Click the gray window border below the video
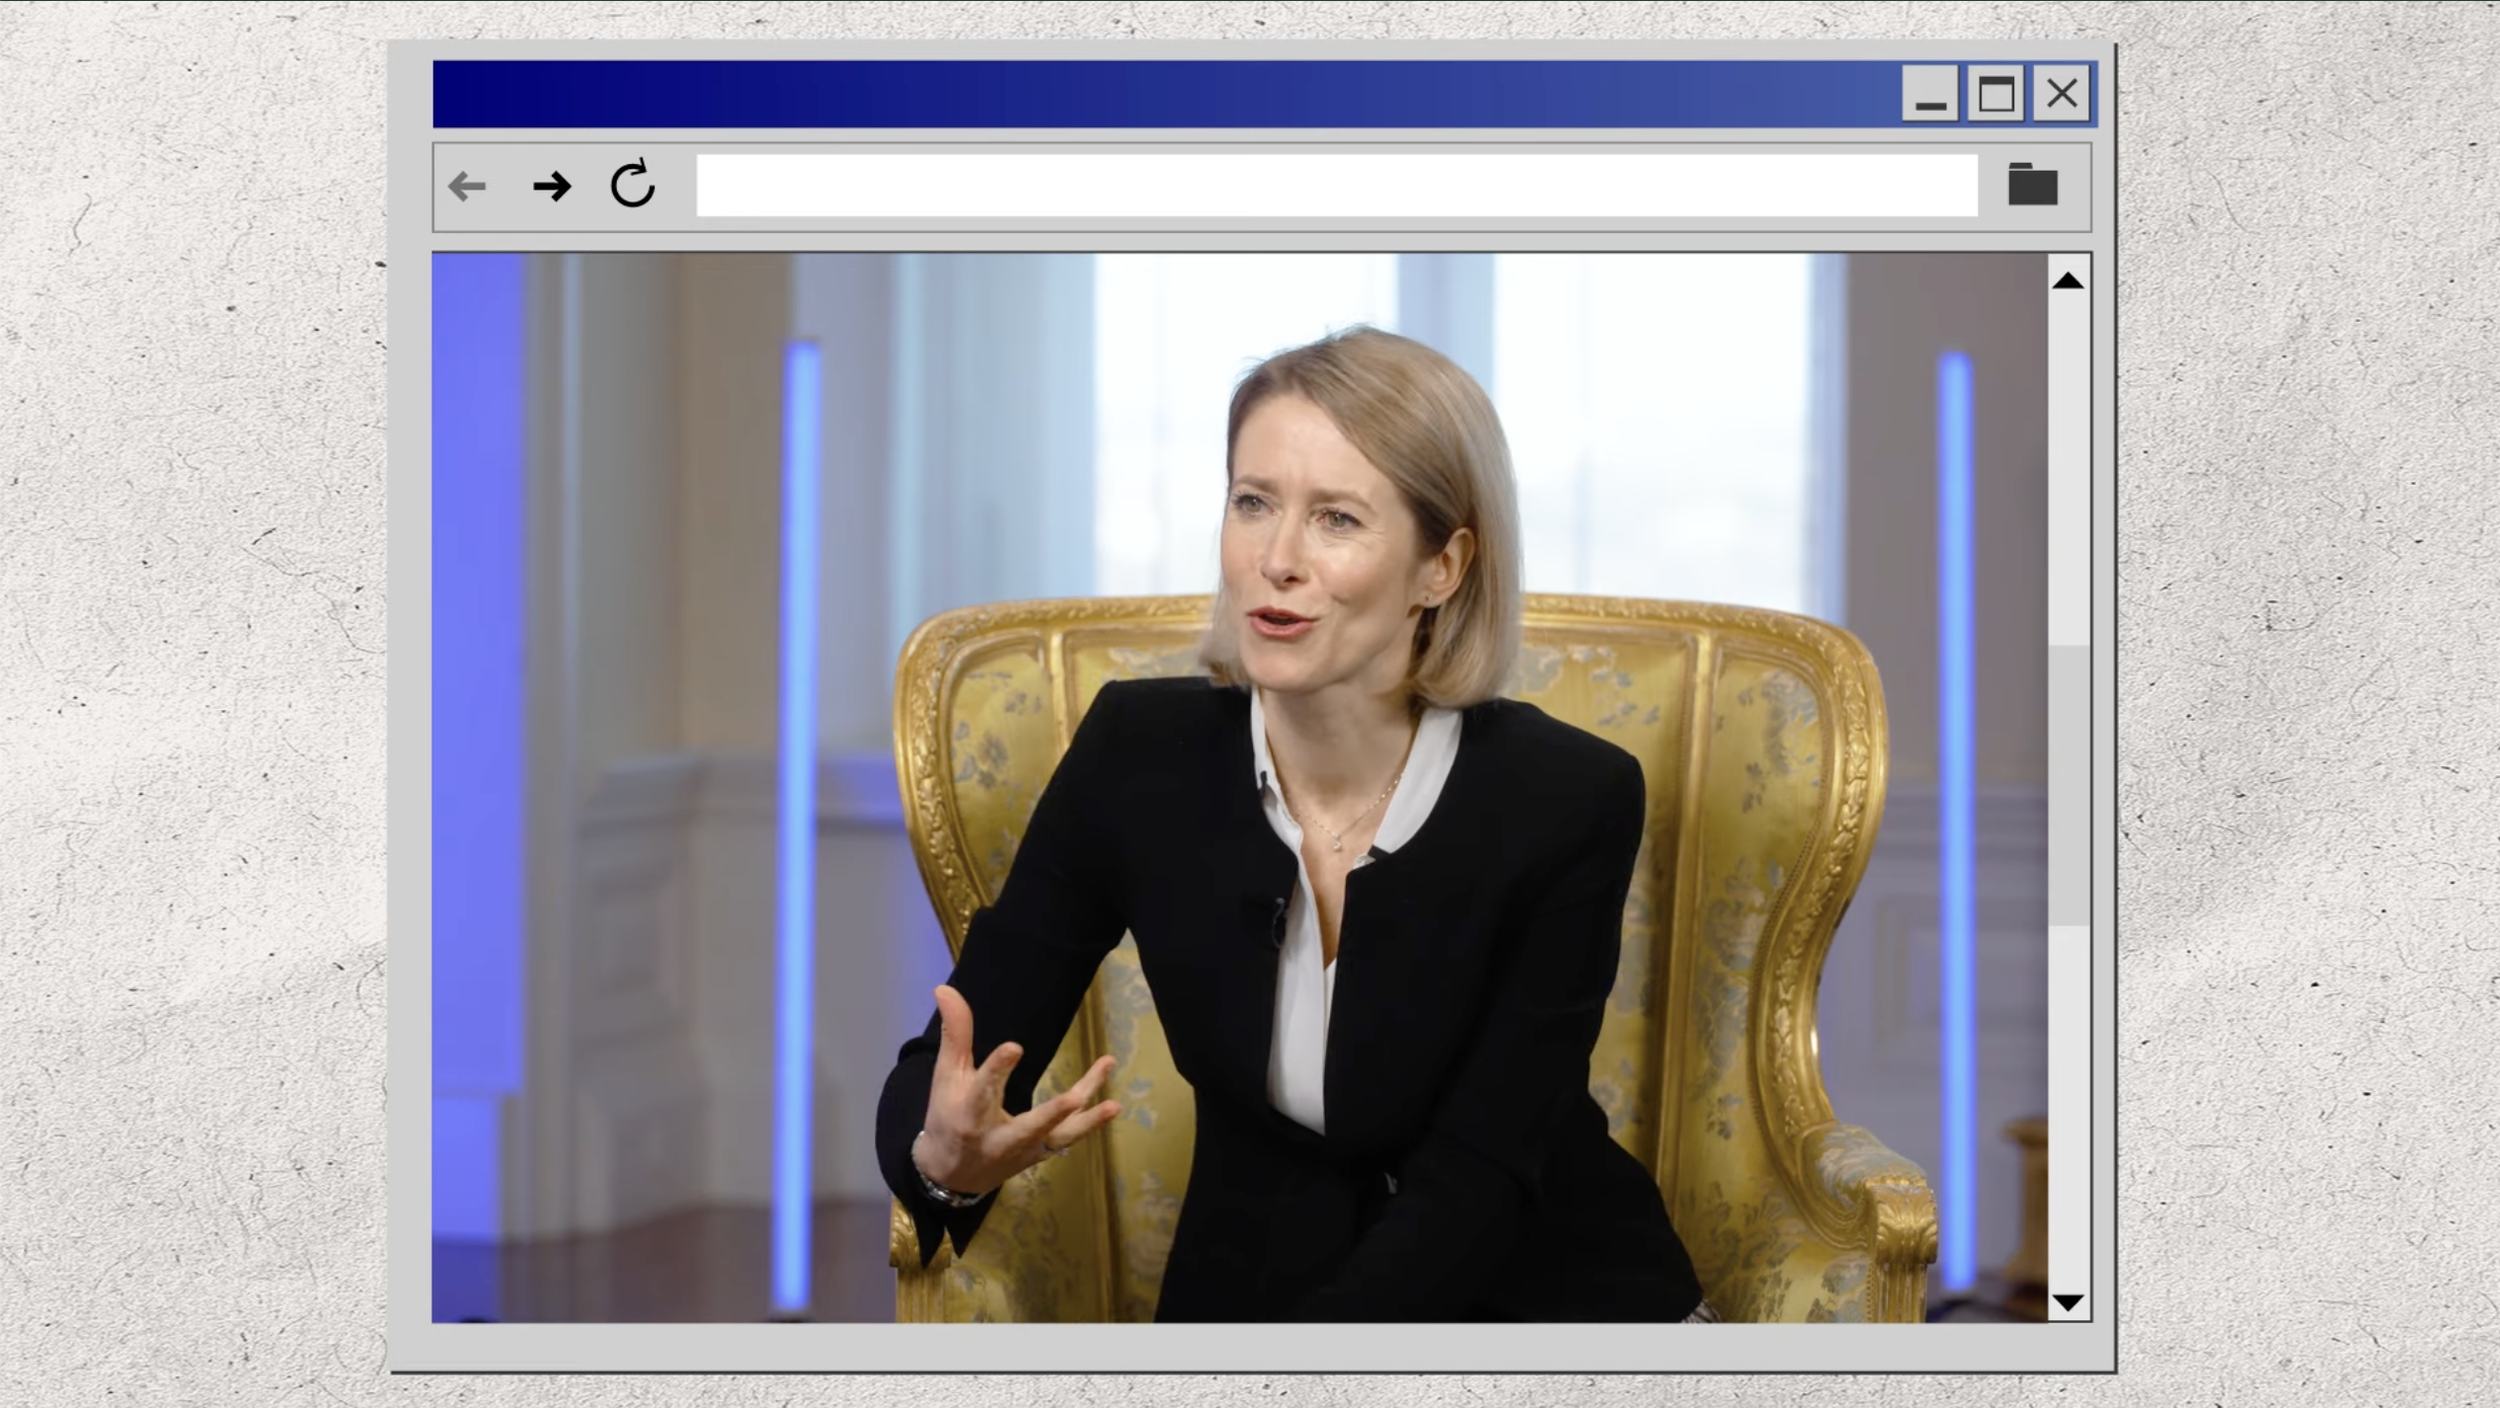 (x=1250, y=1346)
